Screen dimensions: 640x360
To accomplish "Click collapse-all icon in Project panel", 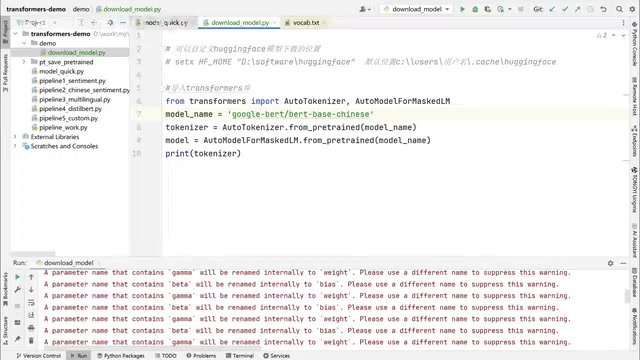I will tap(94, 22).
